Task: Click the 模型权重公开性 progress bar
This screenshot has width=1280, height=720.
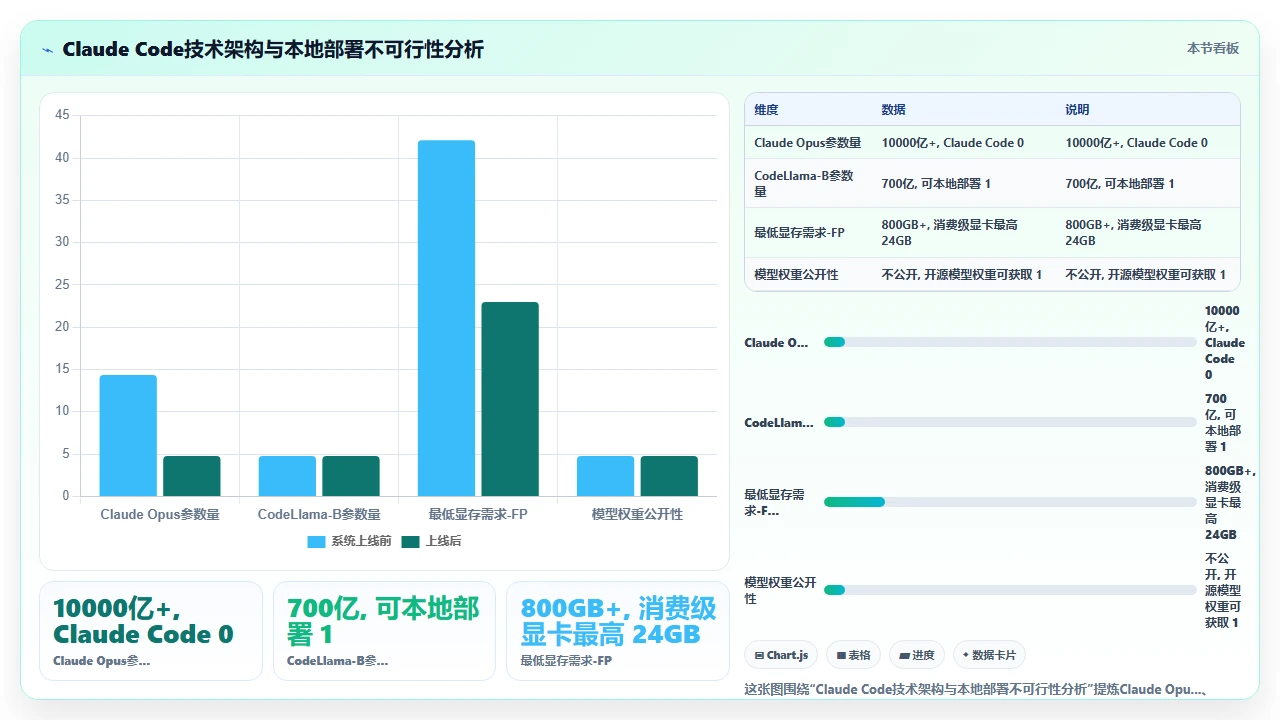Action: point(1010,590)
